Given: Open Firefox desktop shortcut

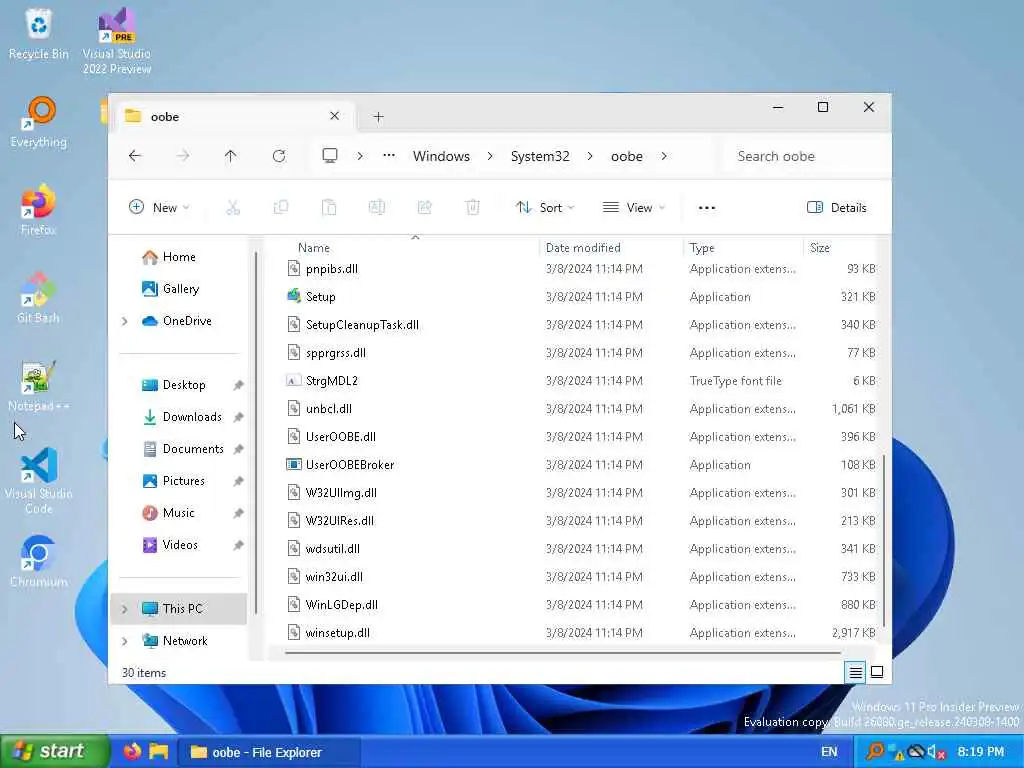Looking at the screenshot, I should click(x=39, y=210).
